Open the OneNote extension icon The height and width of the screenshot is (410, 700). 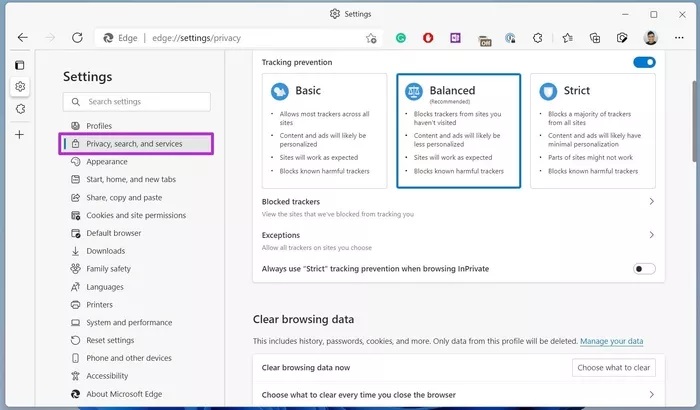coord(455,38)
